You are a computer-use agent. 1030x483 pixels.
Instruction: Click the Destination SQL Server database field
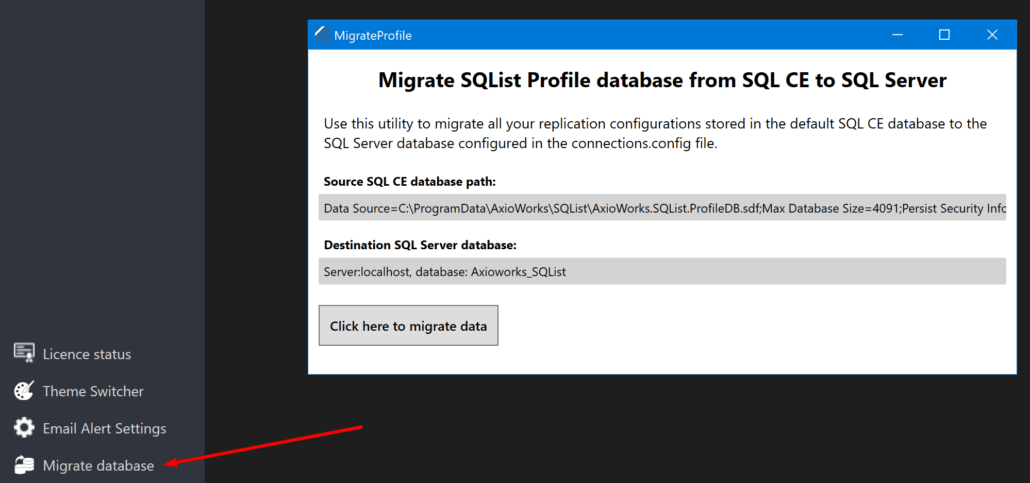click(x=662, y=271)
